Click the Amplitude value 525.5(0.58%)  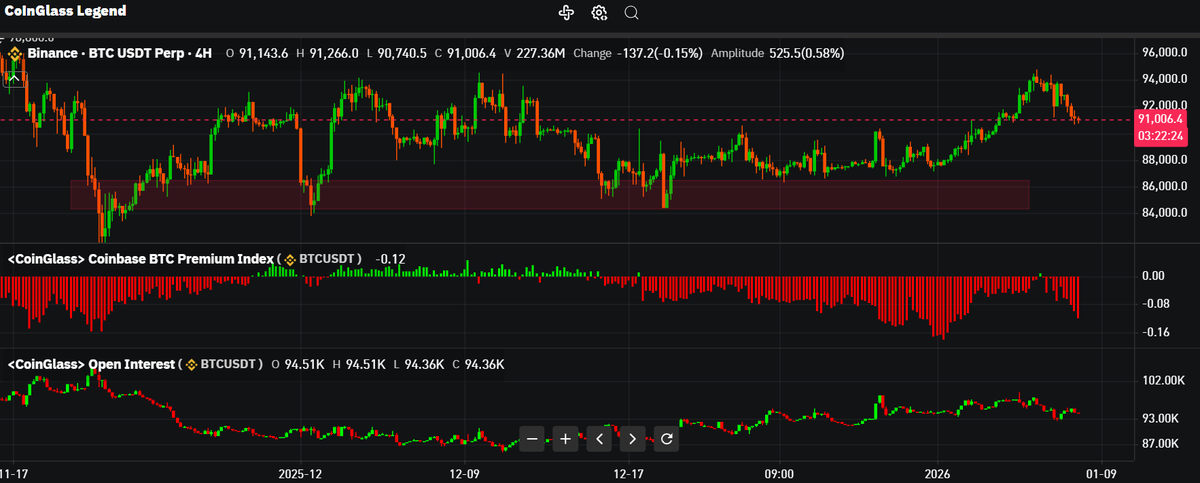pos(806,53)
